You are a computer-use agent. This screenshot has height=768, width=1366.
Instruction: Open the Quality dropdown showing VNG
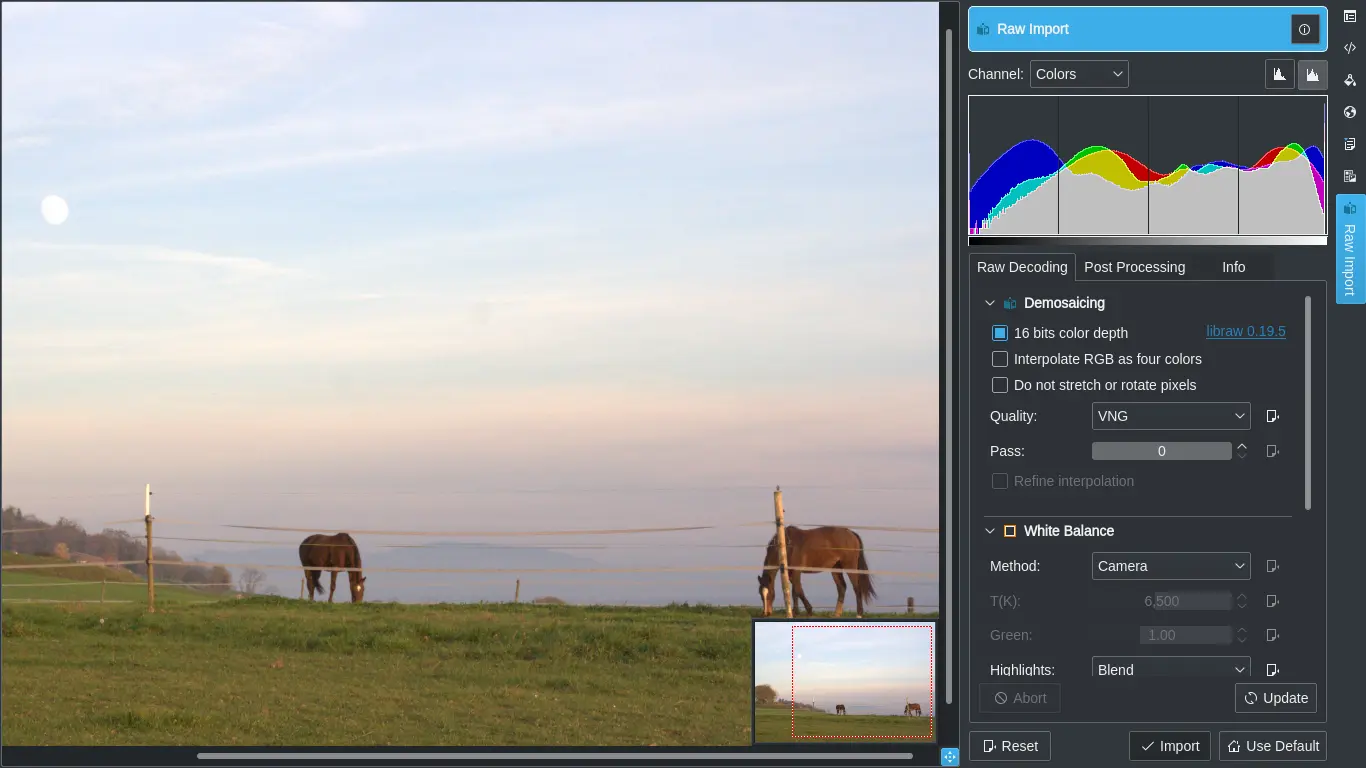coord(1170,415)
